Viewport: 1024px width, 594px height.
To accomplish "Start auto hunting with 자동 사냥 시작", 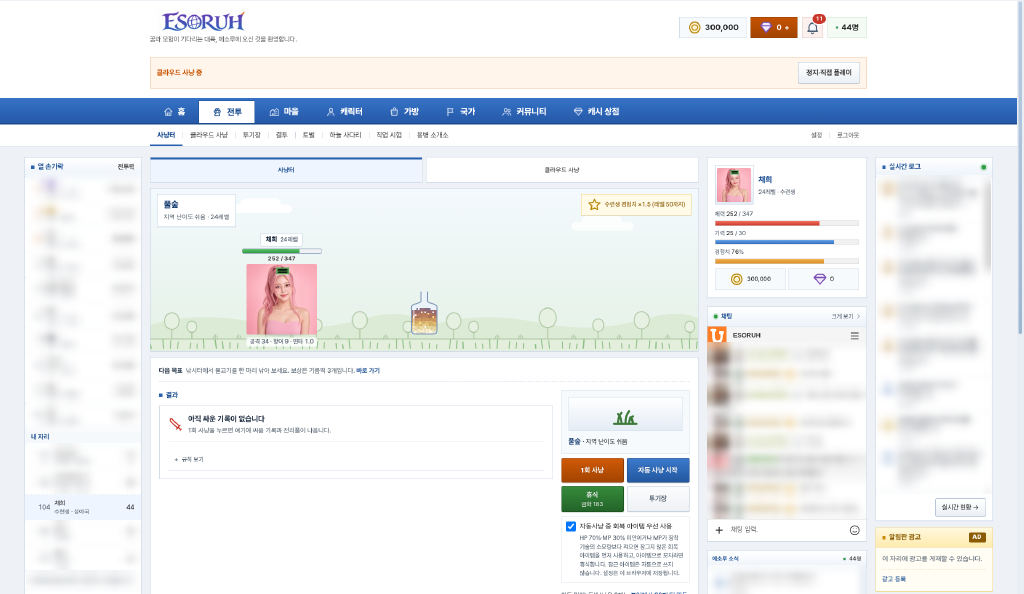I will tap(658, 470).
